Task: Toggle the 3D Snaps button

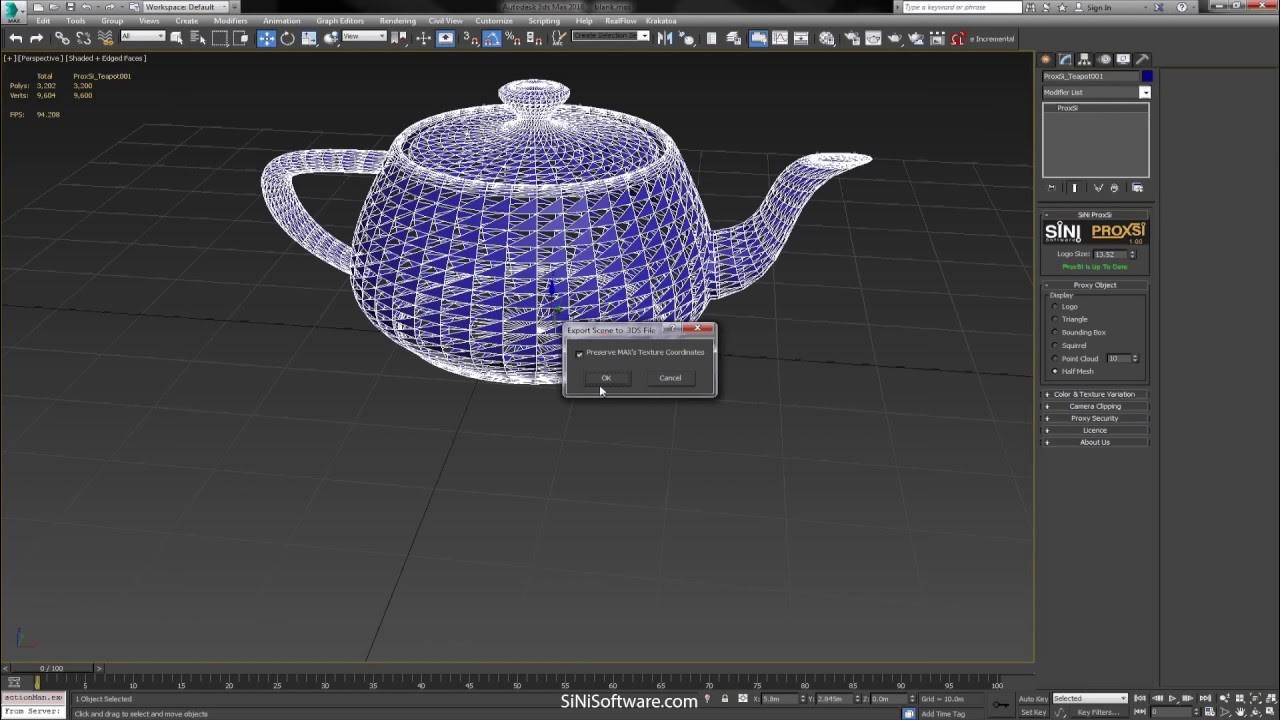Action: 471,38
